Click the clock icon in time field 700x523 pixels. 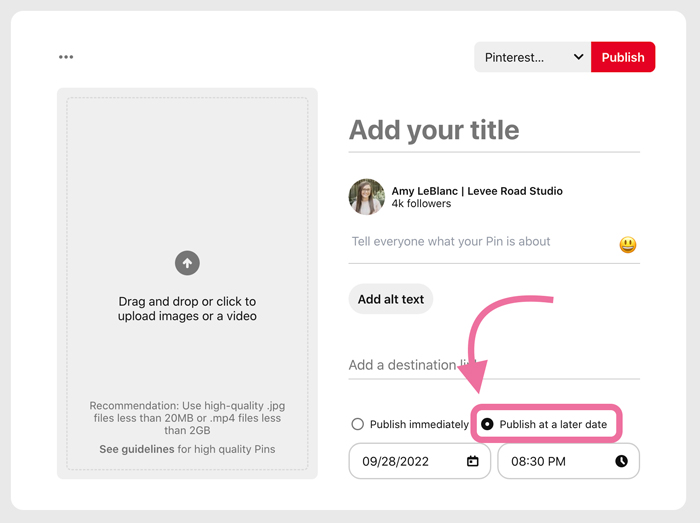click(621, 461)
